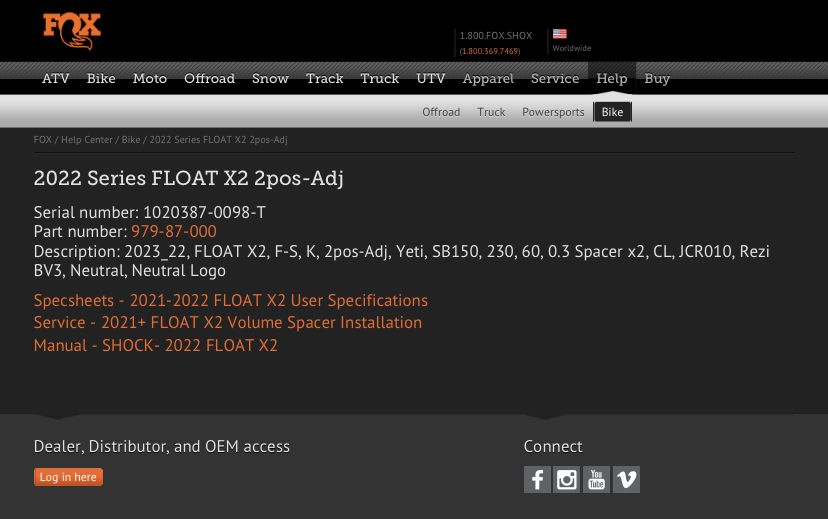
Task: Click the Log in here button
Action: pos(68,477)
